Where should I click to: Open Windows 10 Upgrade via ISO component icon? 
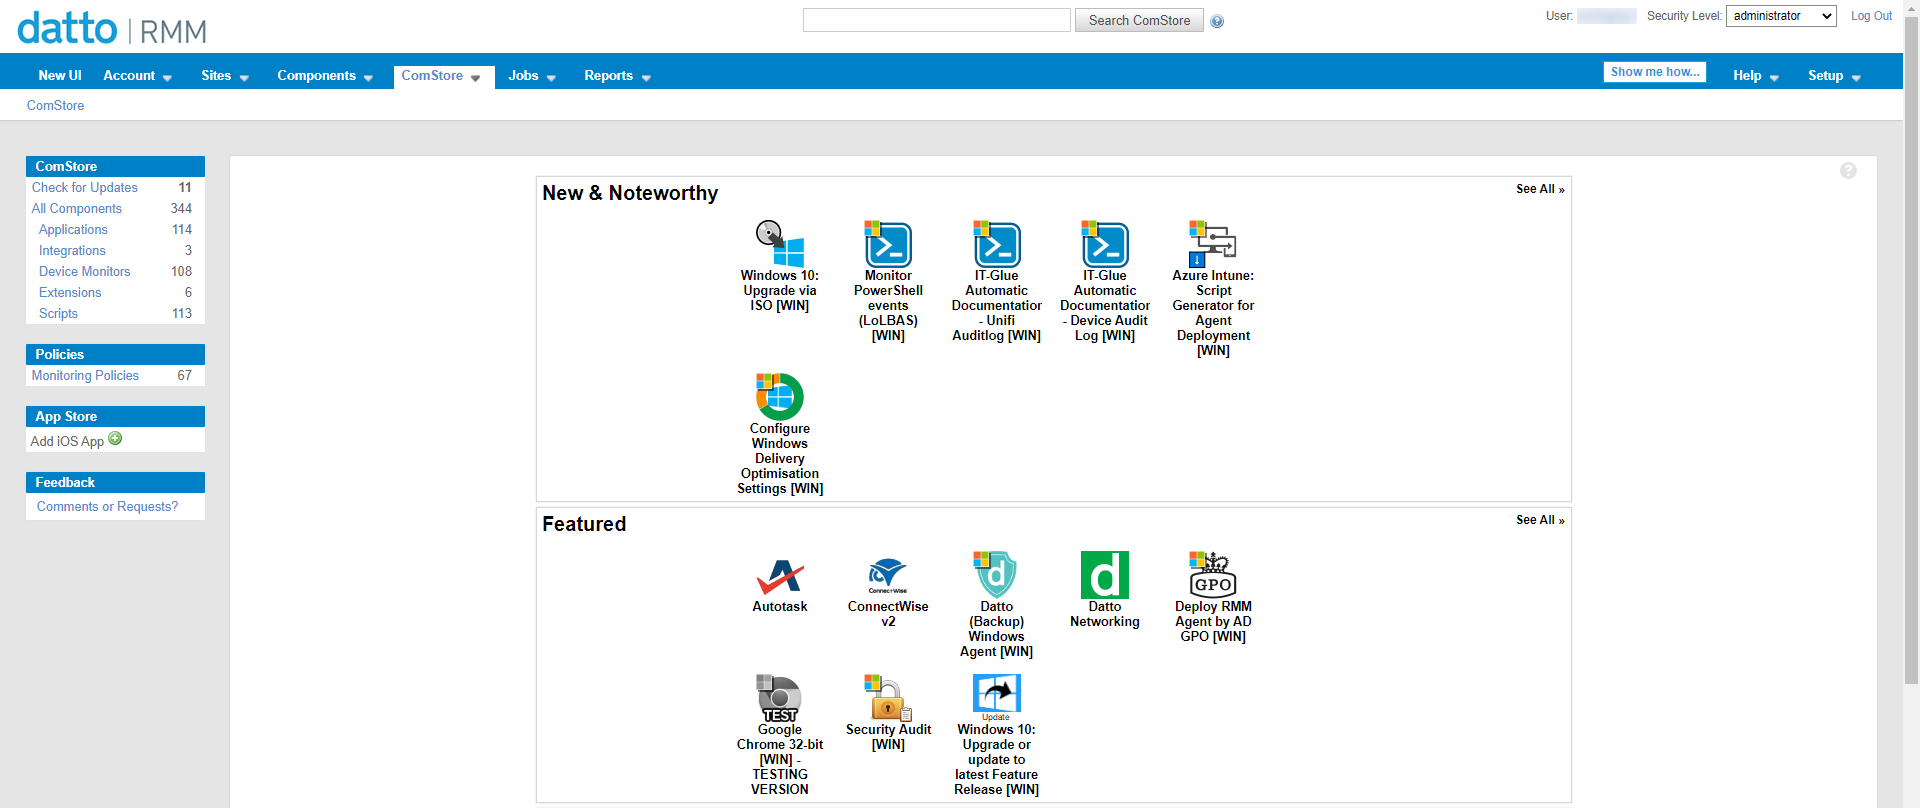[780, 243]
